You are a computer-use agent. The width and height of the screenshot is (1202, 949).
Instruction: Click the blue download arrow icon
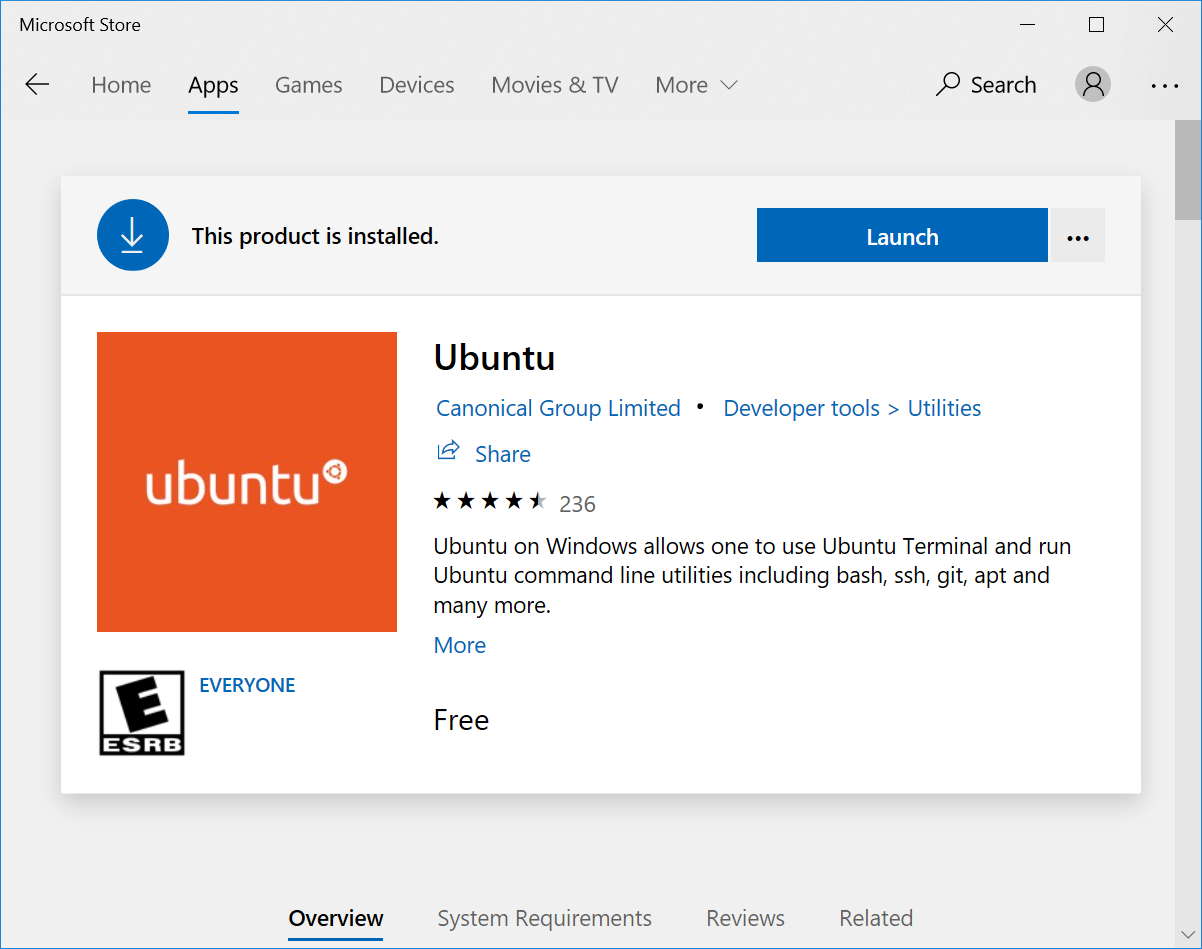click(132, 235)
